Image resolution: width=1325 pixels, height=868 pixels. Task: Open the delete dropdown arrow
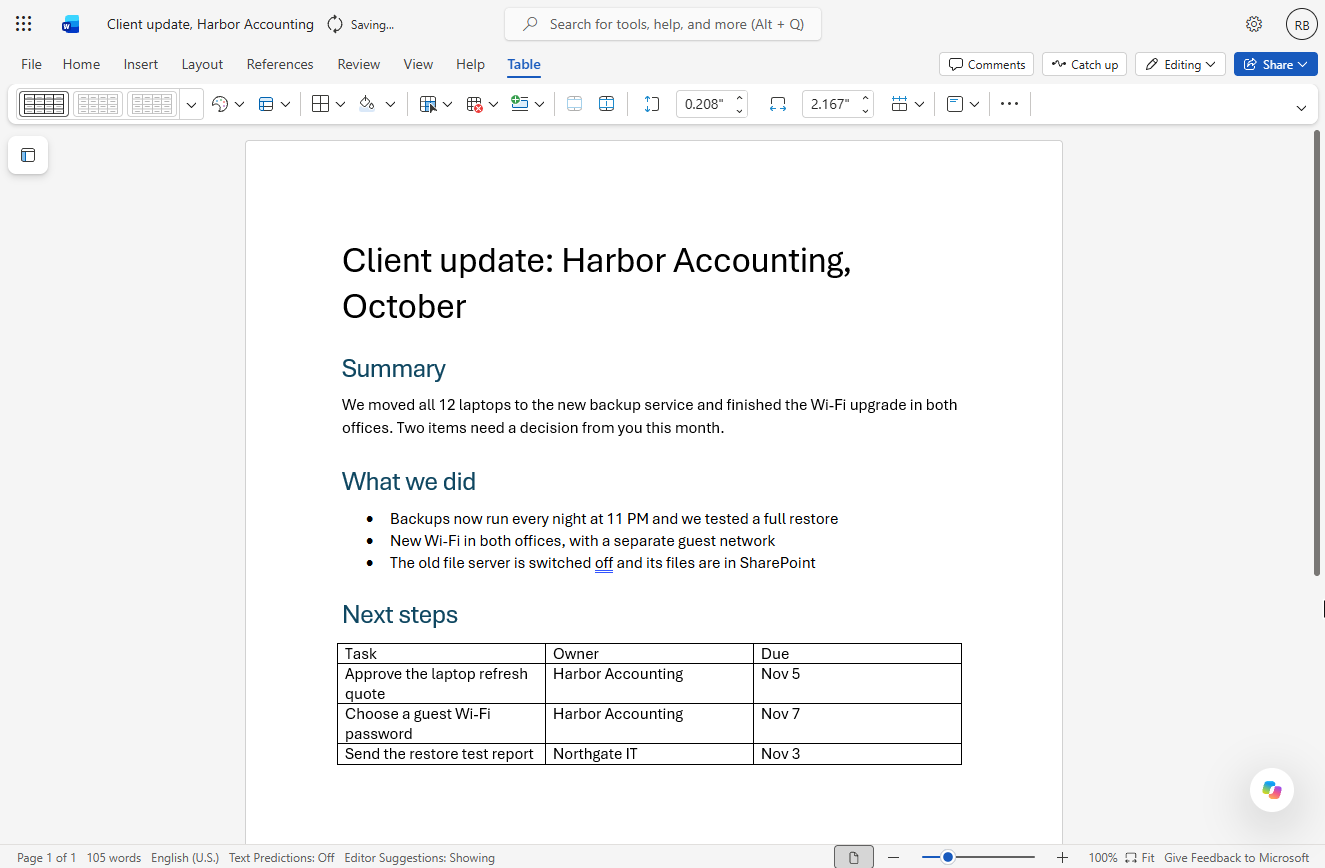click(x=493, y=104)
